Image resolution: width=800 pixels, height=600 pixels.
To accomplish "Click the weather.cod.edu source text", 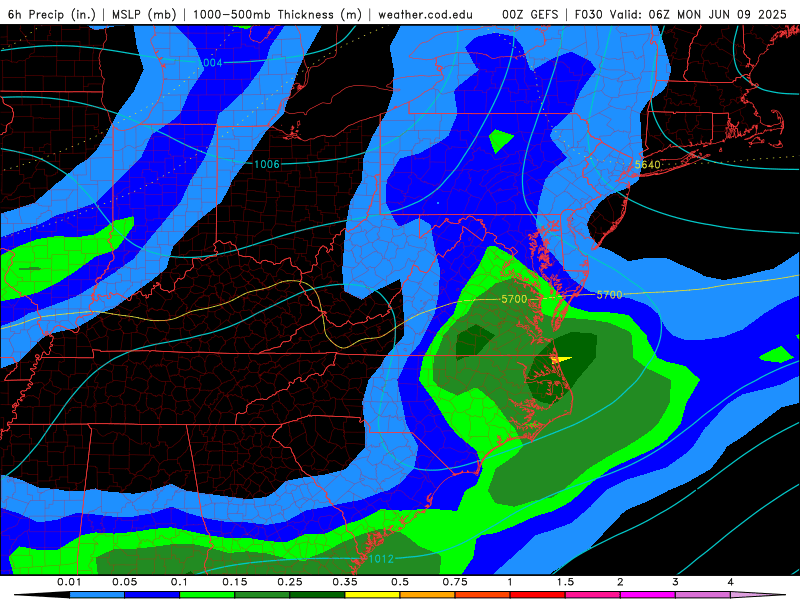I will coord(426,14).
